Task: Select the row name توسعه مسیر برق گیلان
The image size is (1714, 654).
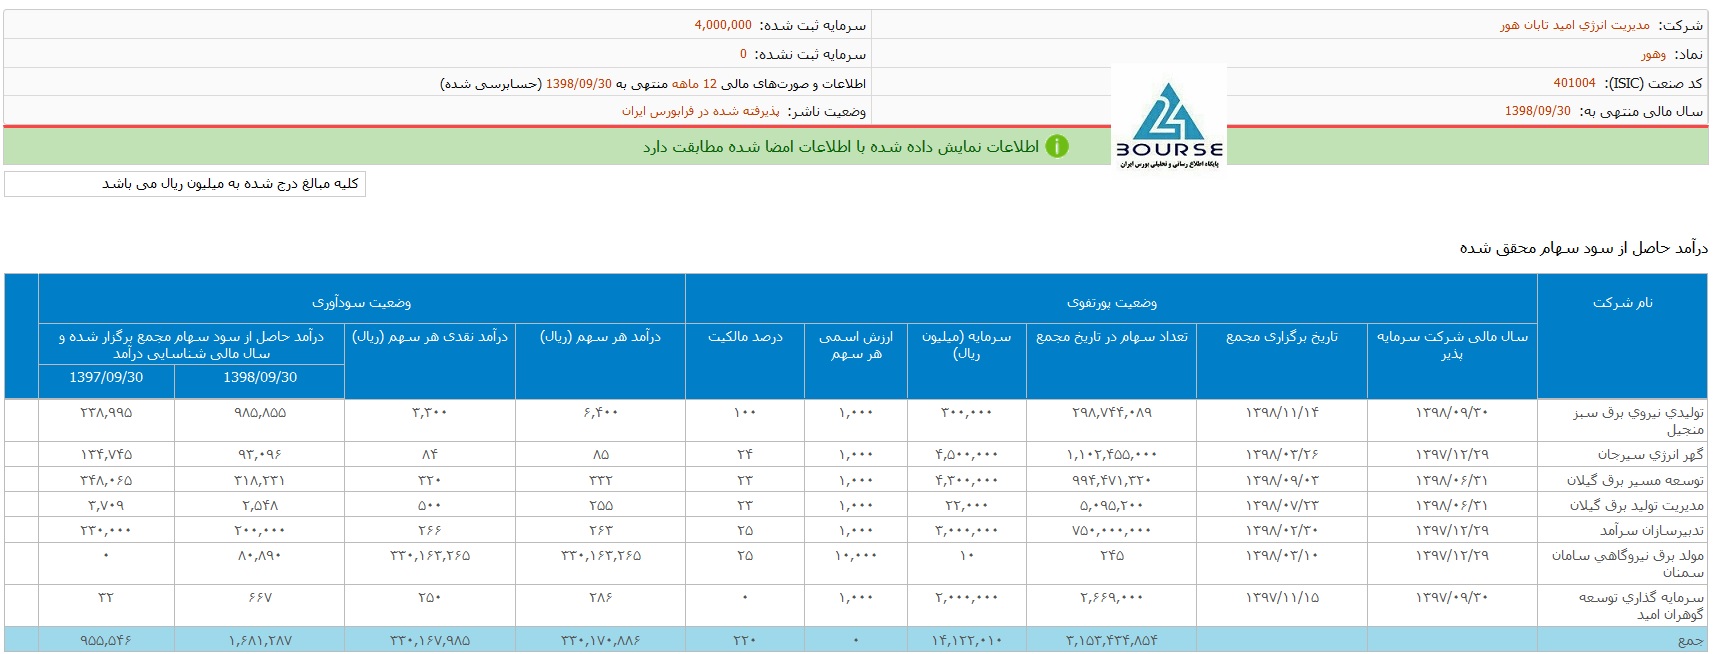Action: tap(1636, 480)
